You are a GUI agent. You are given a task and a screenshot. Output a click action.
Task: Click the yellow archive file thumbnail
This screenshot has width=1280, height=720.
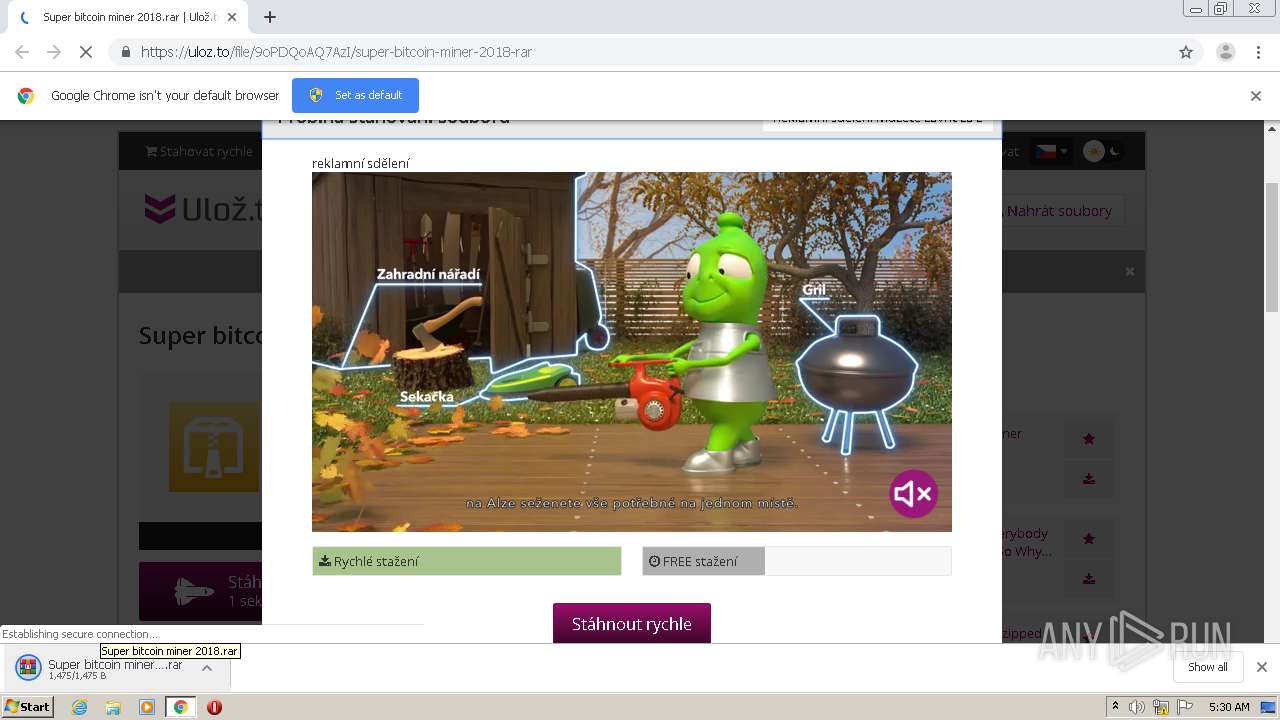(214, 447)
